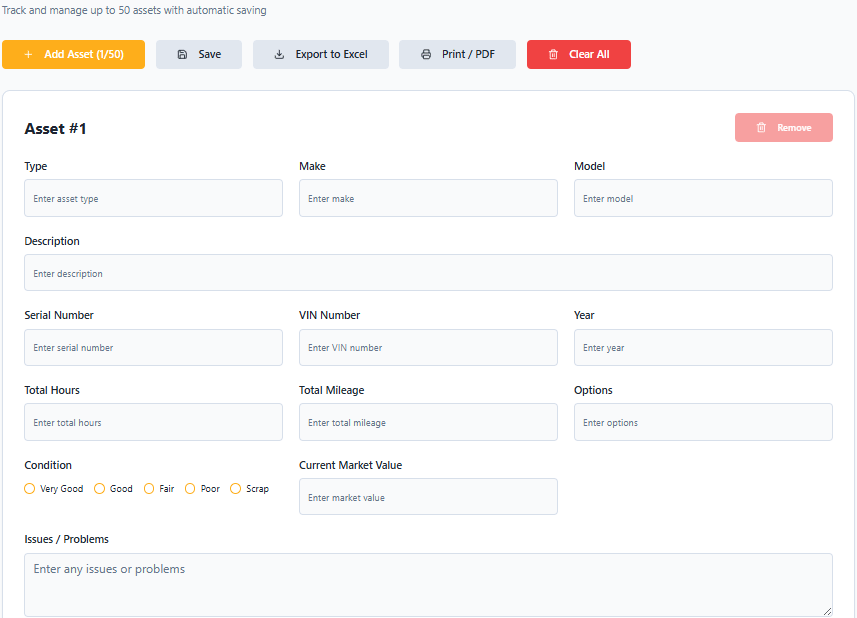
Task: Click the trash icon in Clear All
Action: [x=553, y=55]
